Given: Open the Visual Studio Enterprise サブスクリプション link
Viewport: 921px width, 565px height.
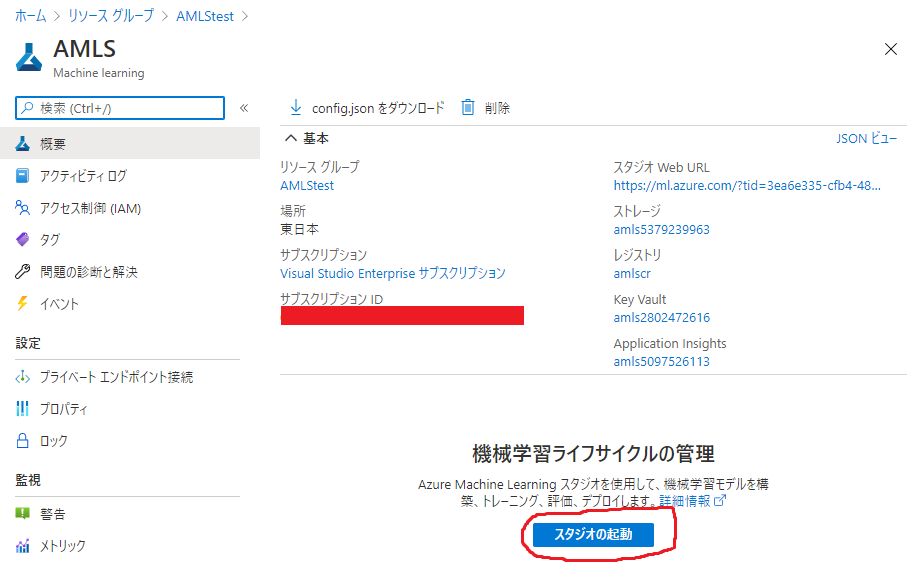Looking at the screenshot, I should tap(392, 273).
